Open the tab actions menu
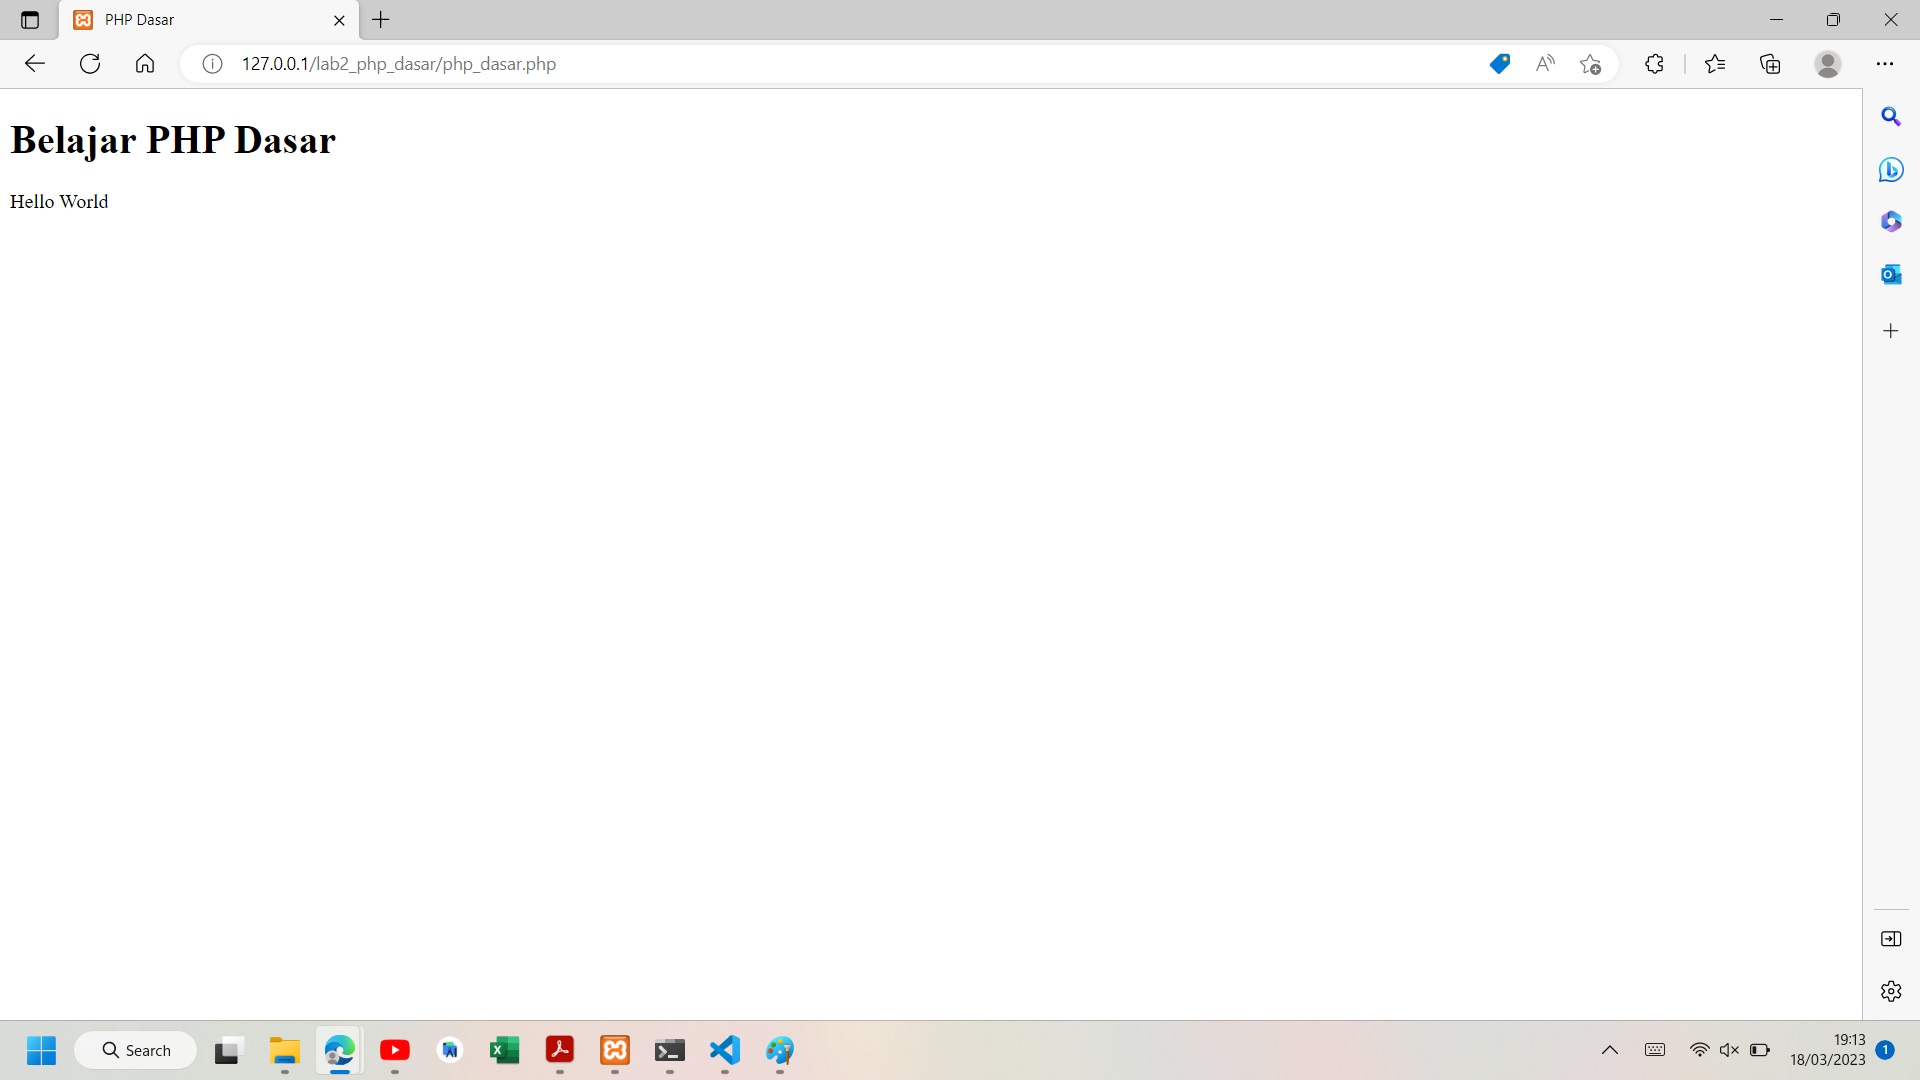1920x1080 pixels. (x=30, y=20)
